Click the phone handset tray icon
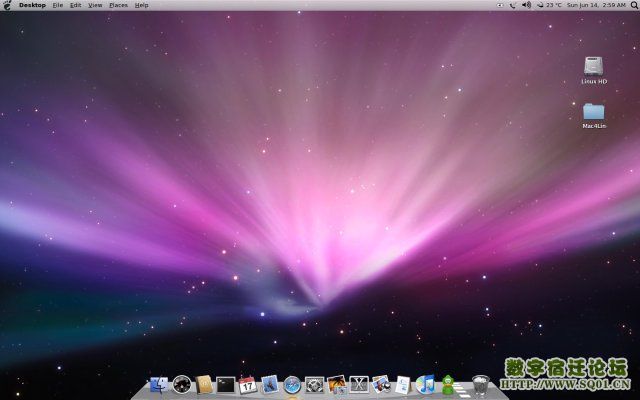The width and height of the screenshot is (640, 400). click(513, 5)
